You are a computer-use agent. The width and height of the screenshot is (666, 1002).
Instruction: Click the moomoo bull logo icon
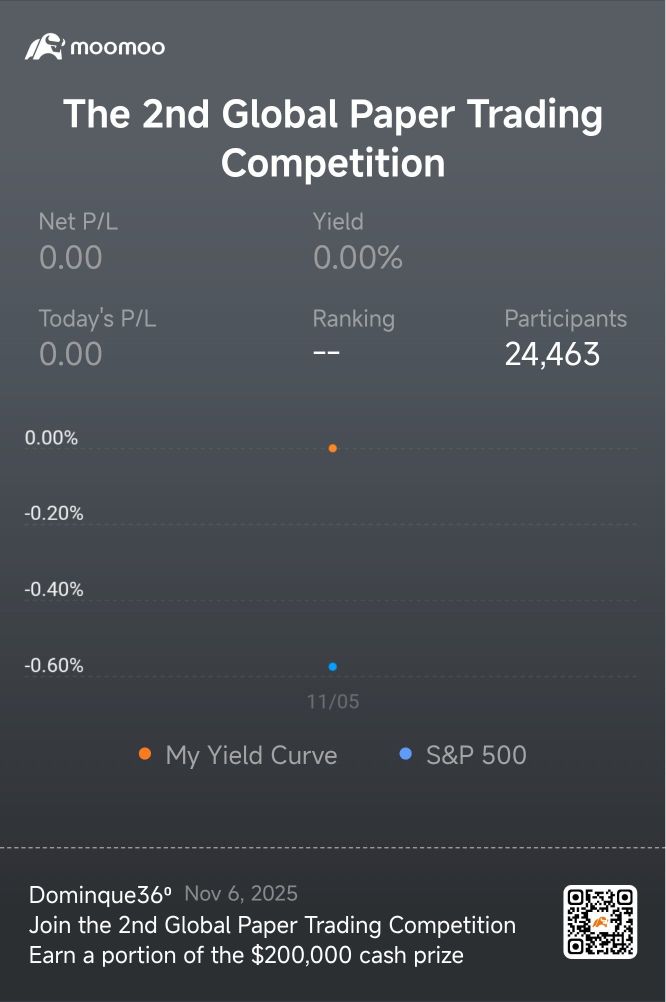45,46
